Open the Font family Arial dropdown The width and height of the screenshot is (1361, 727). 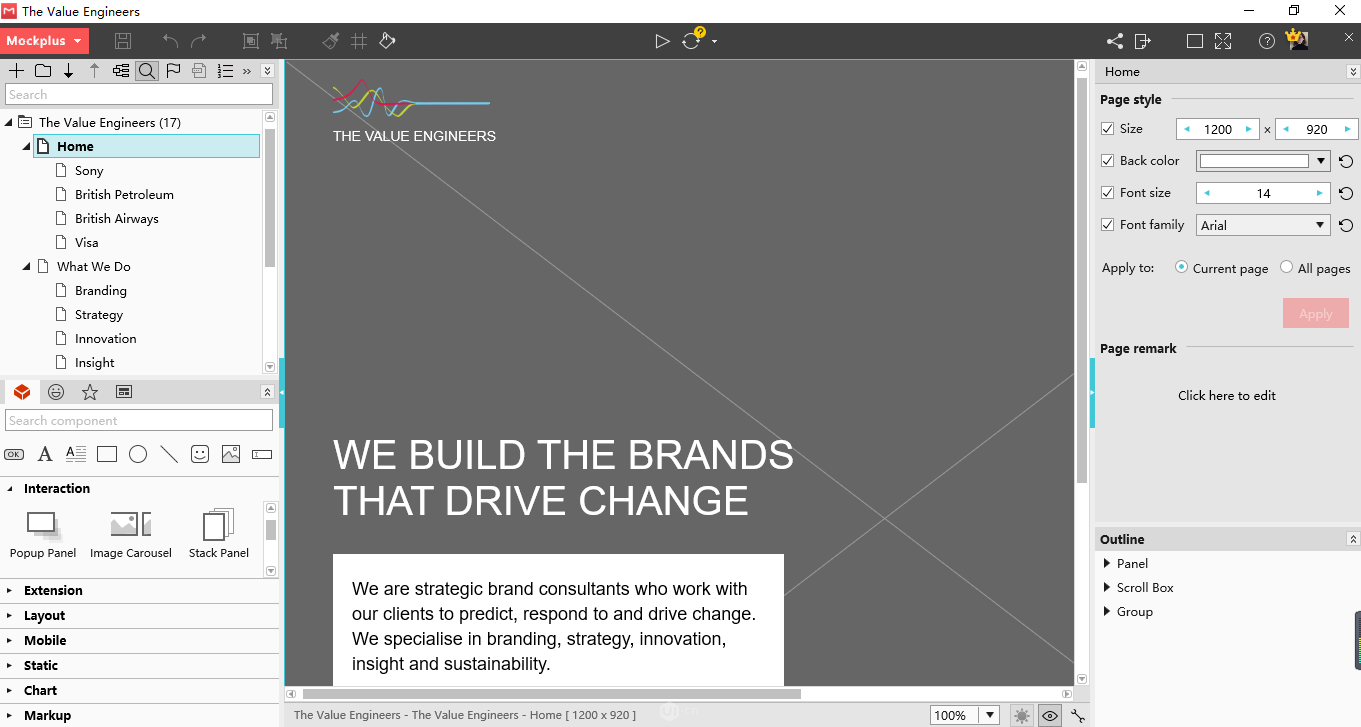pos(1264,225)
